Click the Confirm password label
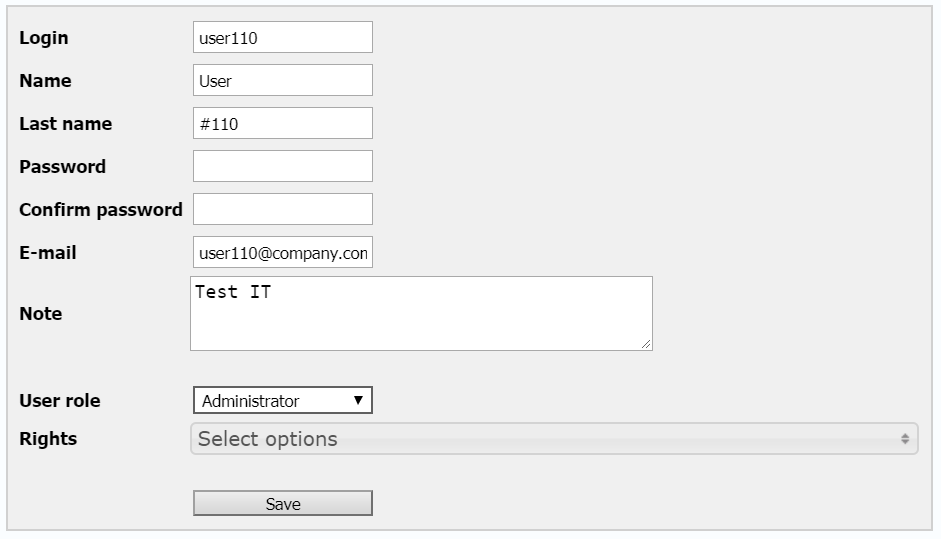The image size is (941, 539). [100, 210]
